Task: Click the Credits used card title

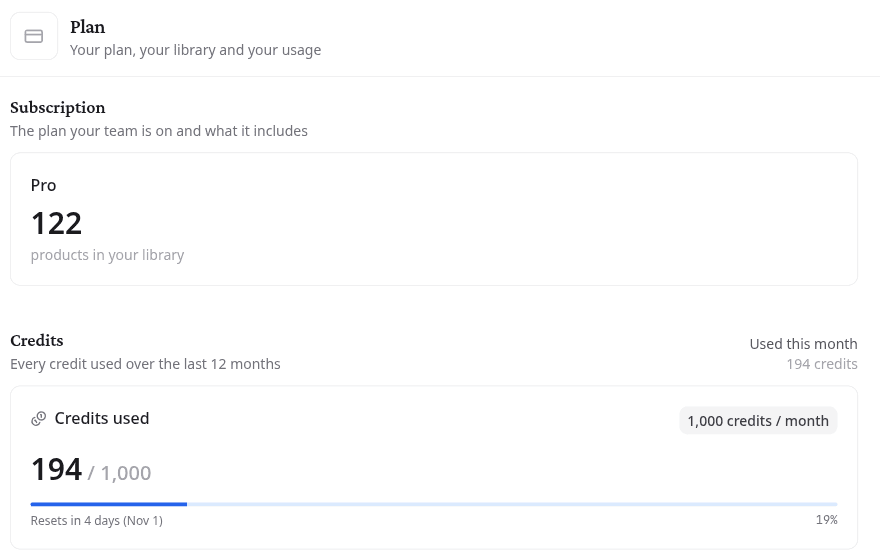Action: tap(102, 418)
